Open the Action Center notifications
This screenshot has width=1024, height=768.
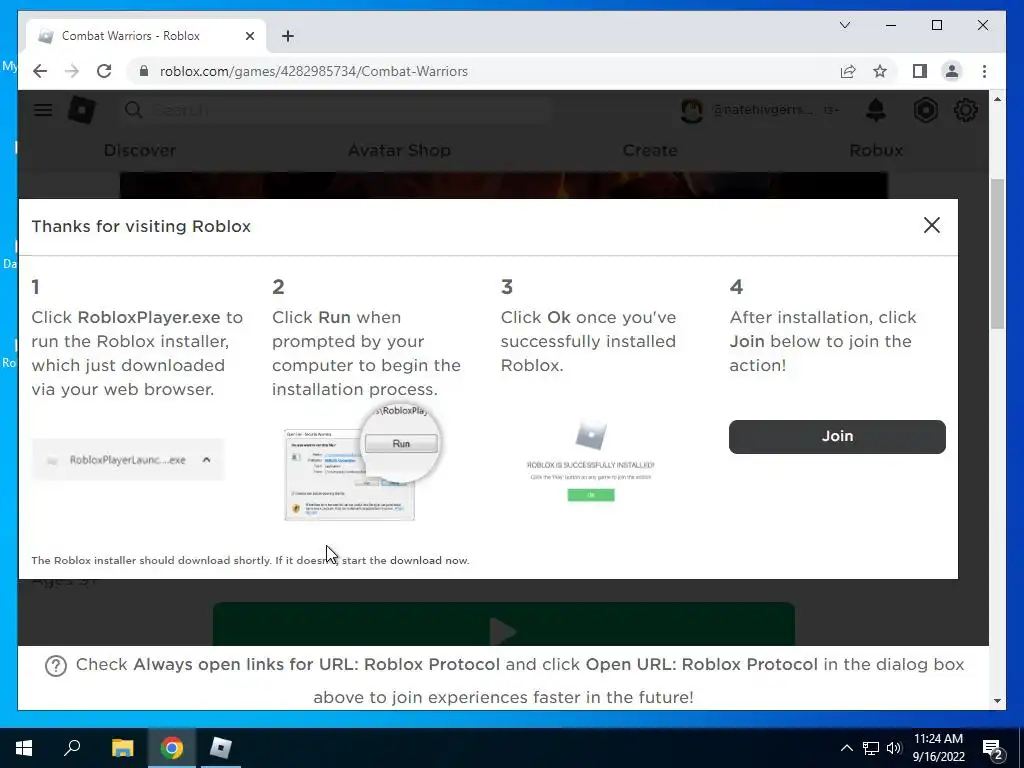point(993,748)
